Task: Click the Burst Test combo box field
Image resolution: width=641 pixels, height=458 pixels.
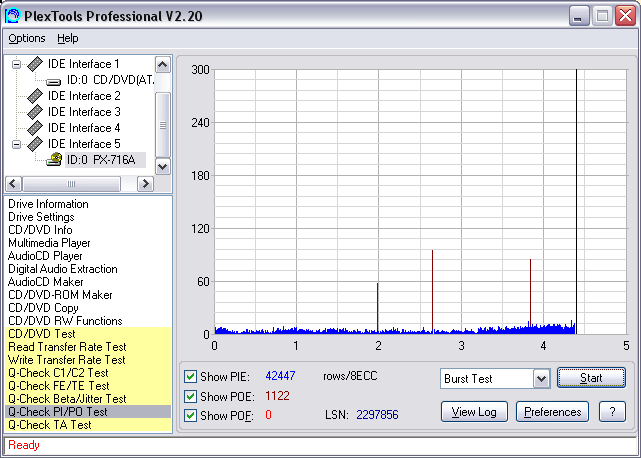Action: pos(495,379)
